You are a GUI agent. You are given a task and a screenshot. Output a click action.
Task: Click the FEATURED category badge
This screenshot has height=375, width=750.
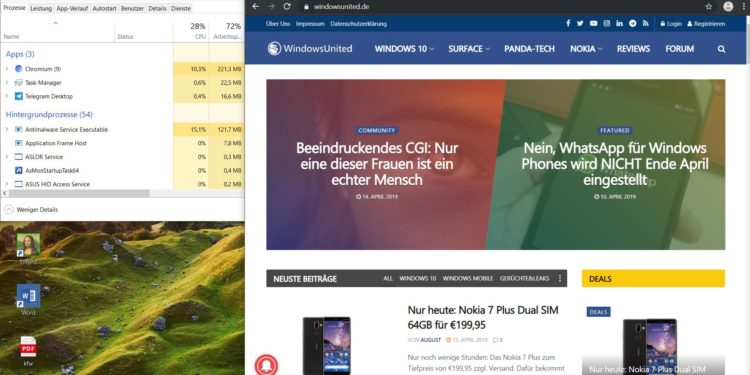click(615, 130)
